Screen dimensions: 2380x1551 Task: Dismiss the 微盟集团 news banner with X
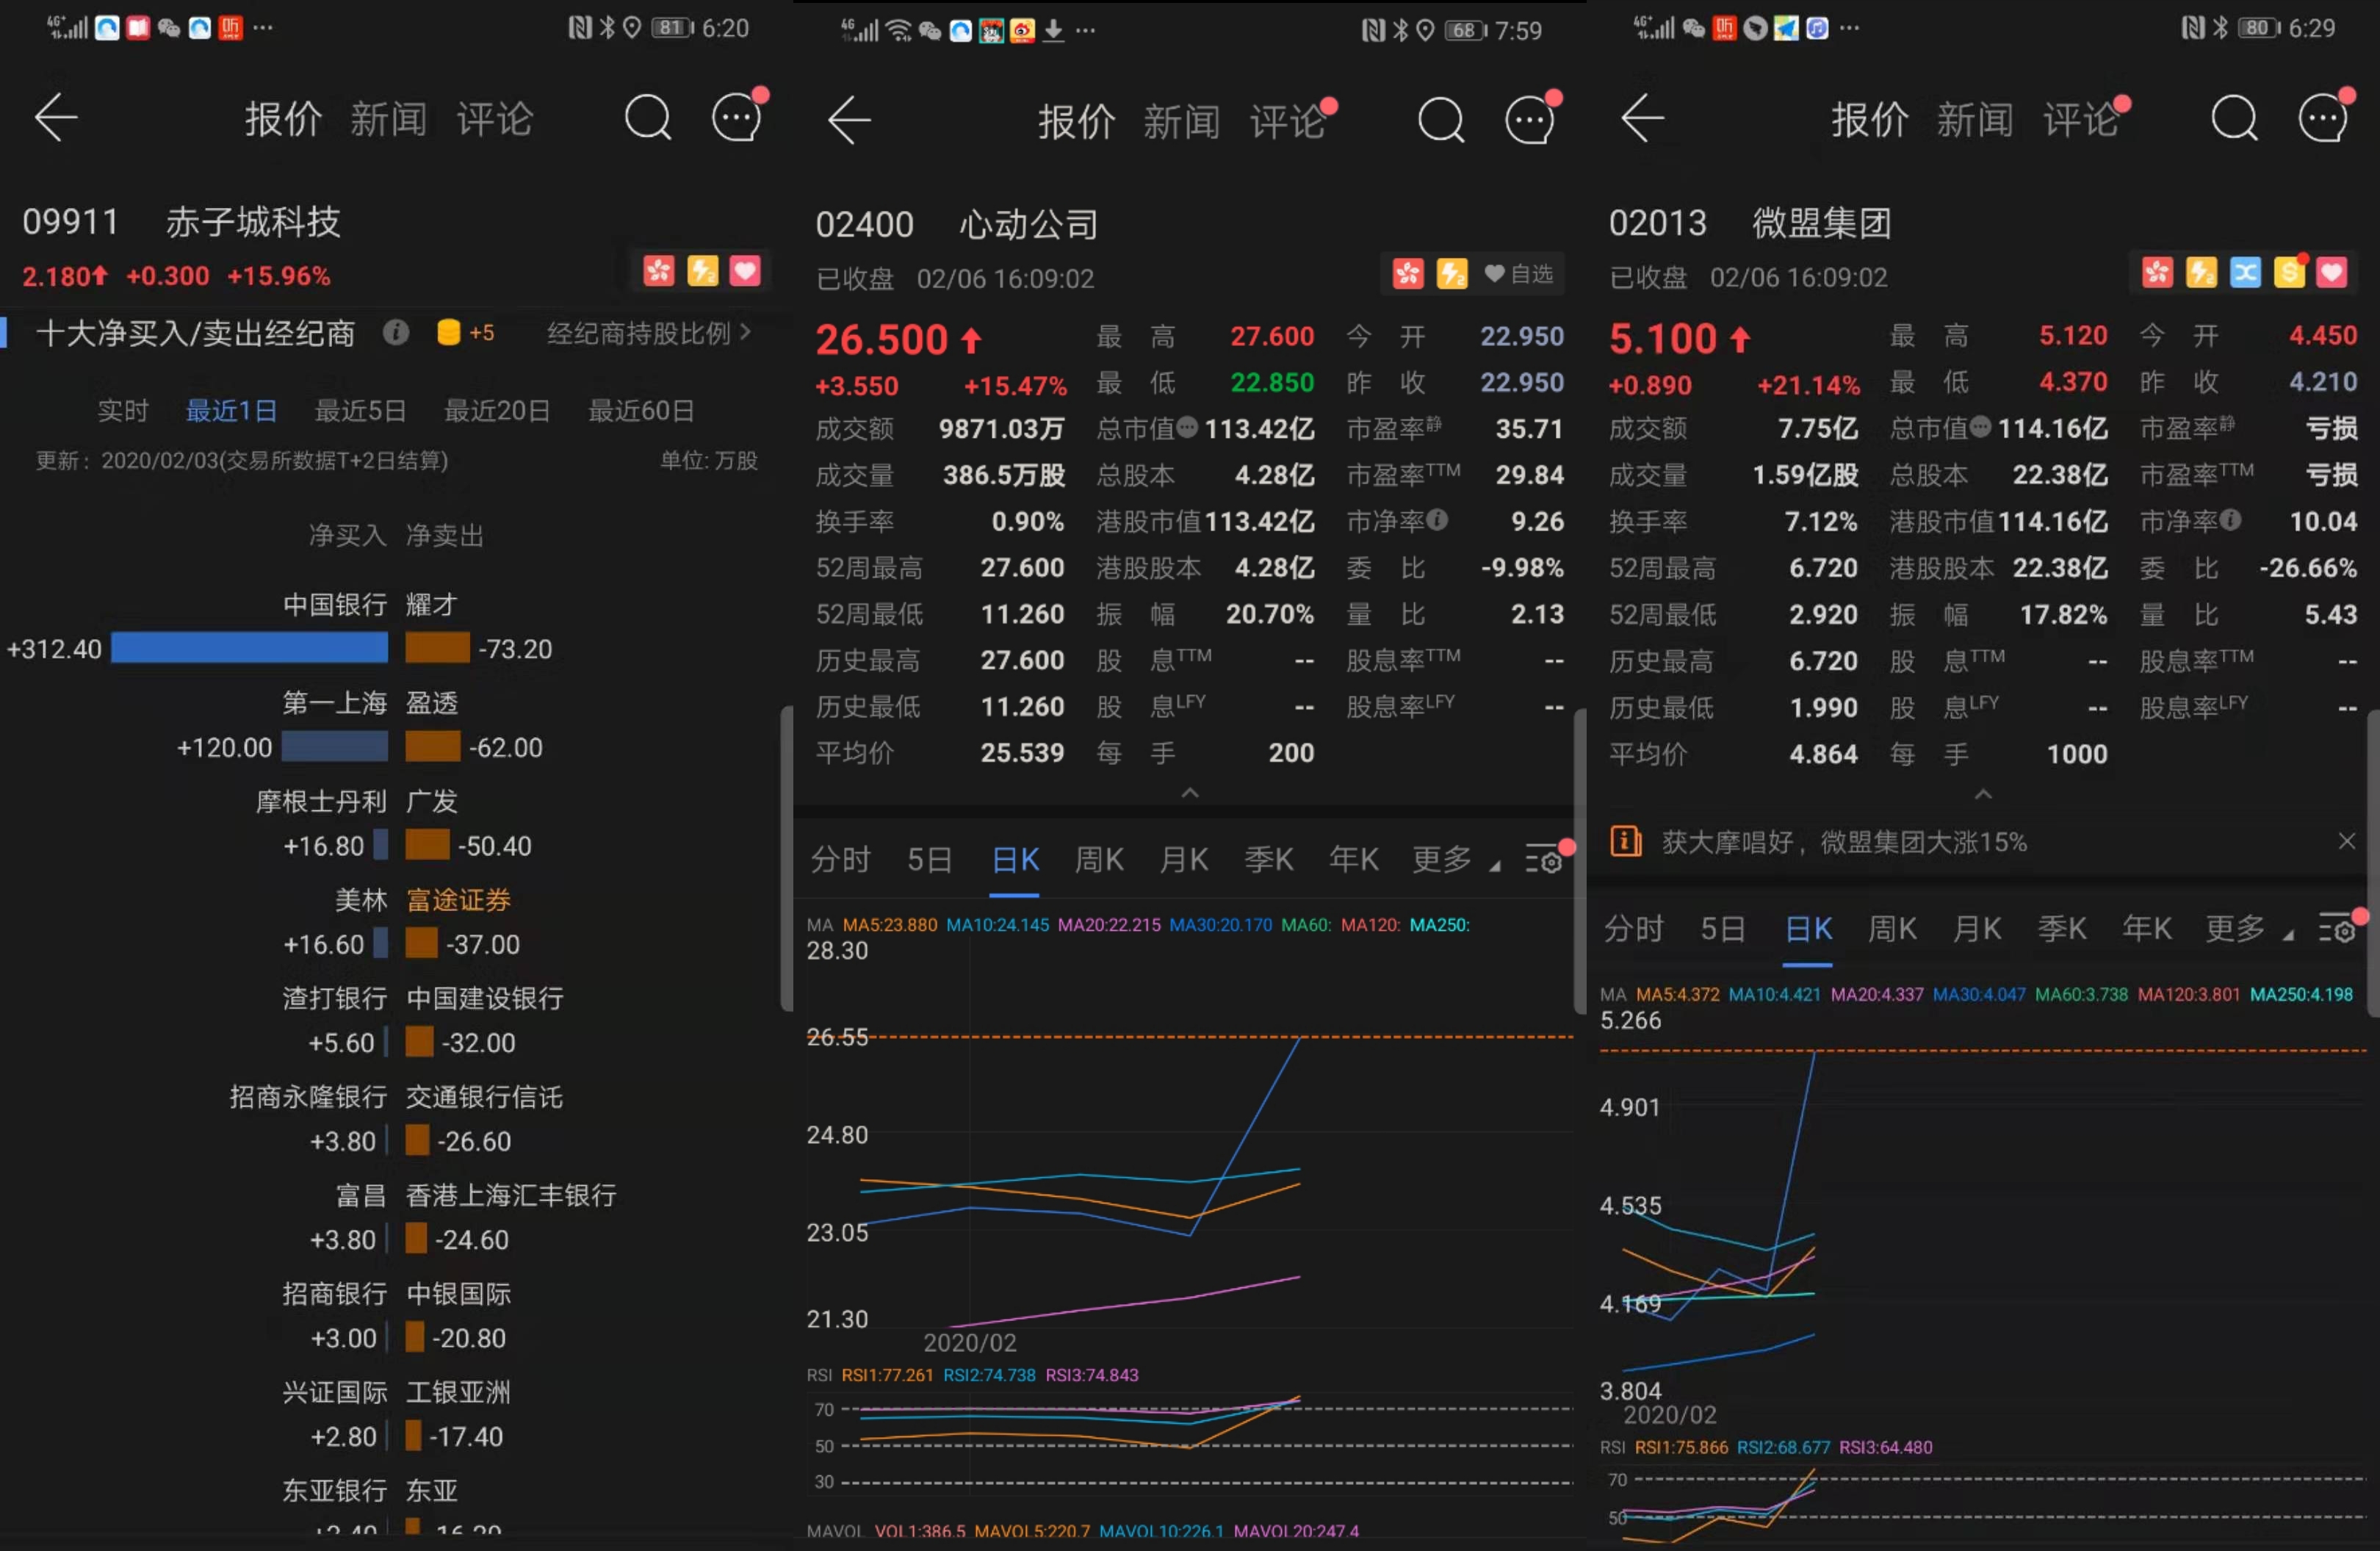2346,841
